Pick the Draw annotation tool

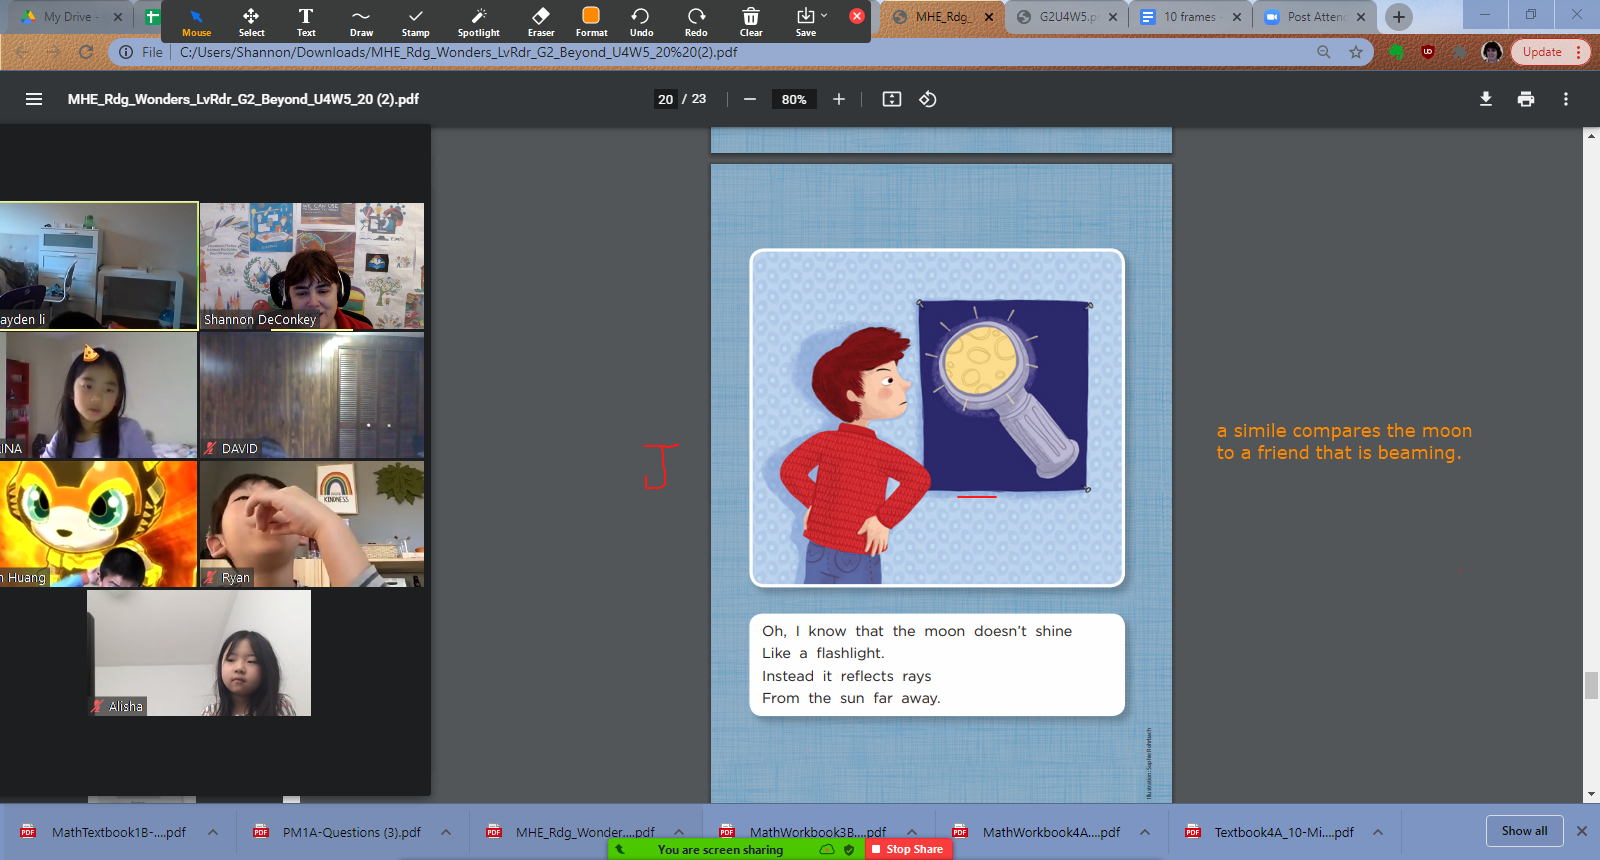[361, 22]
